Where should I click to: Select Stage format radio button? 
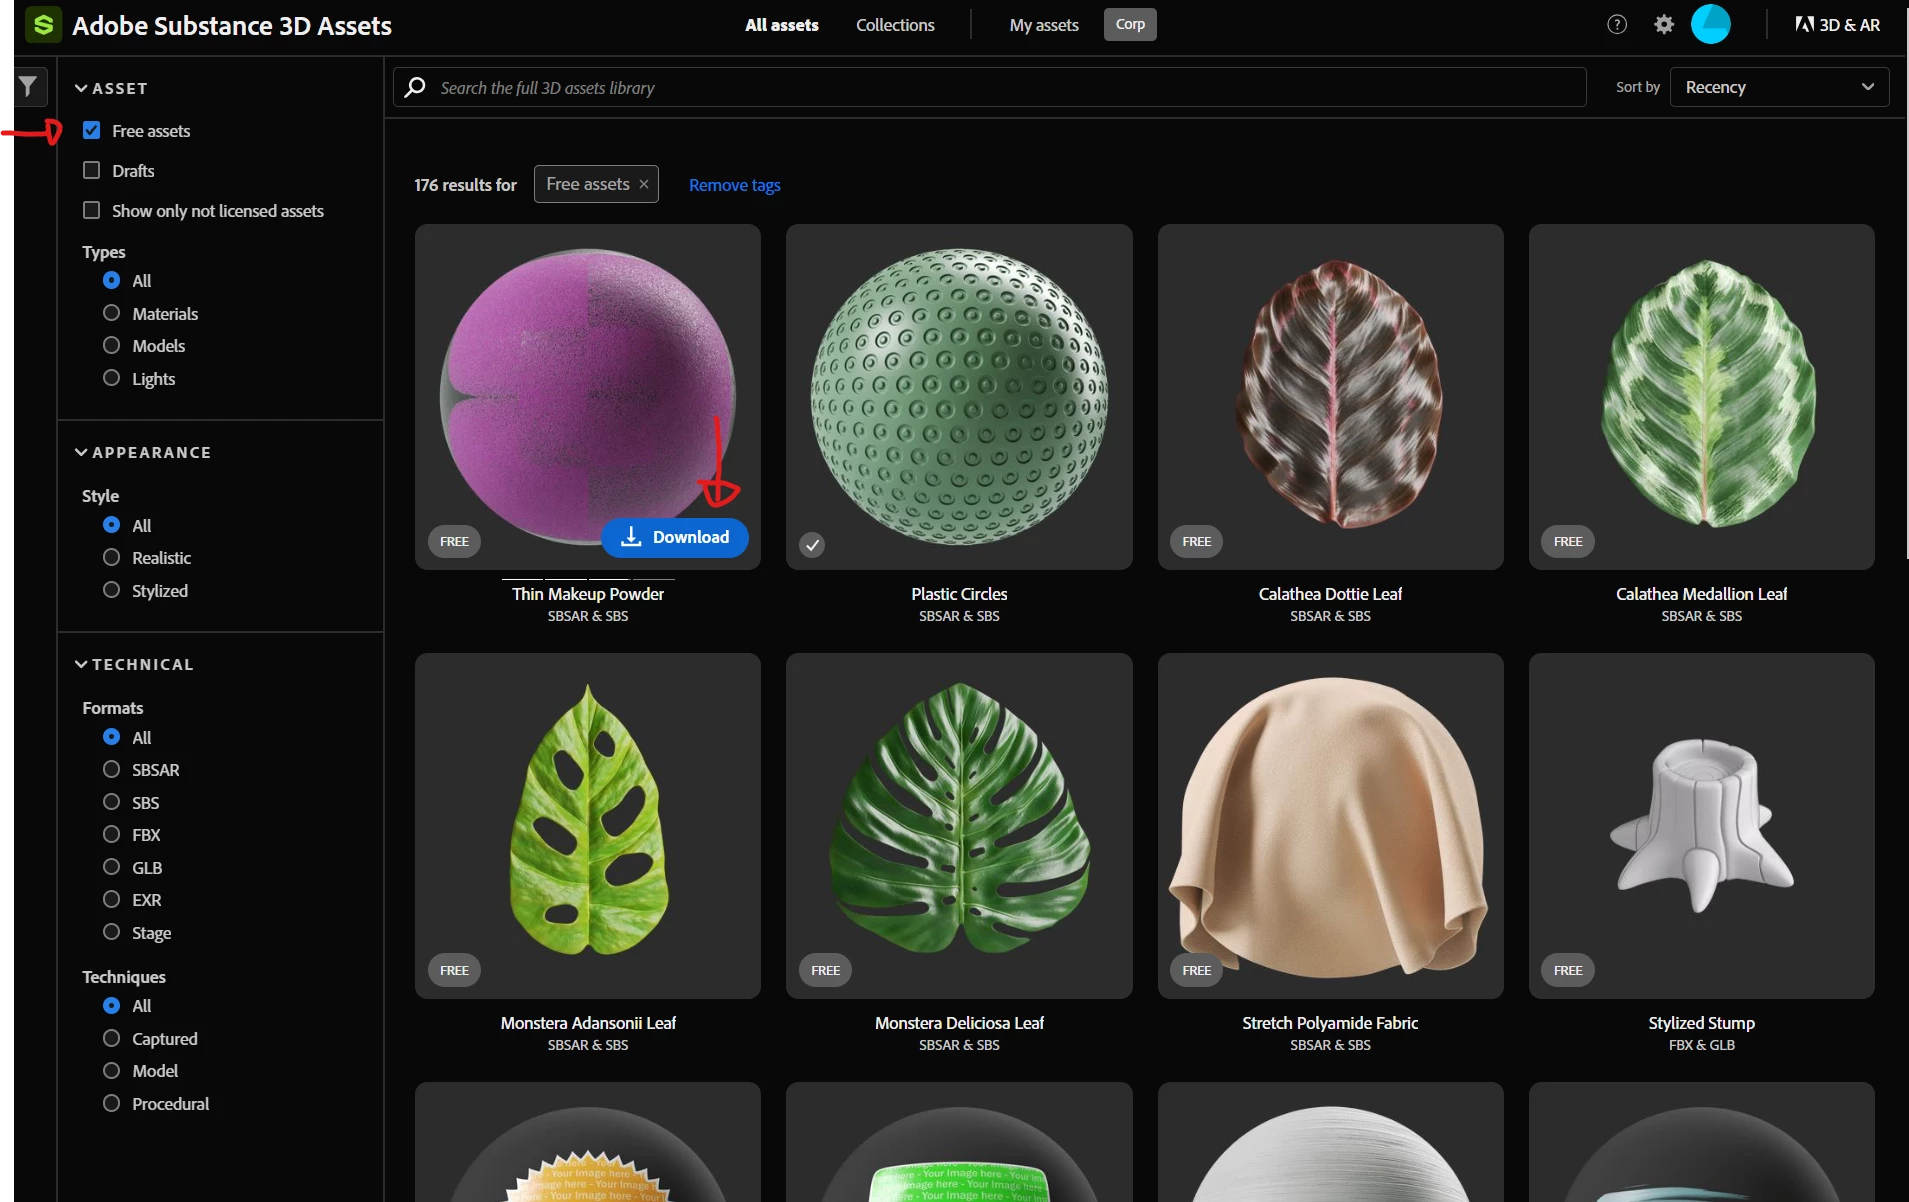[111, 932]
